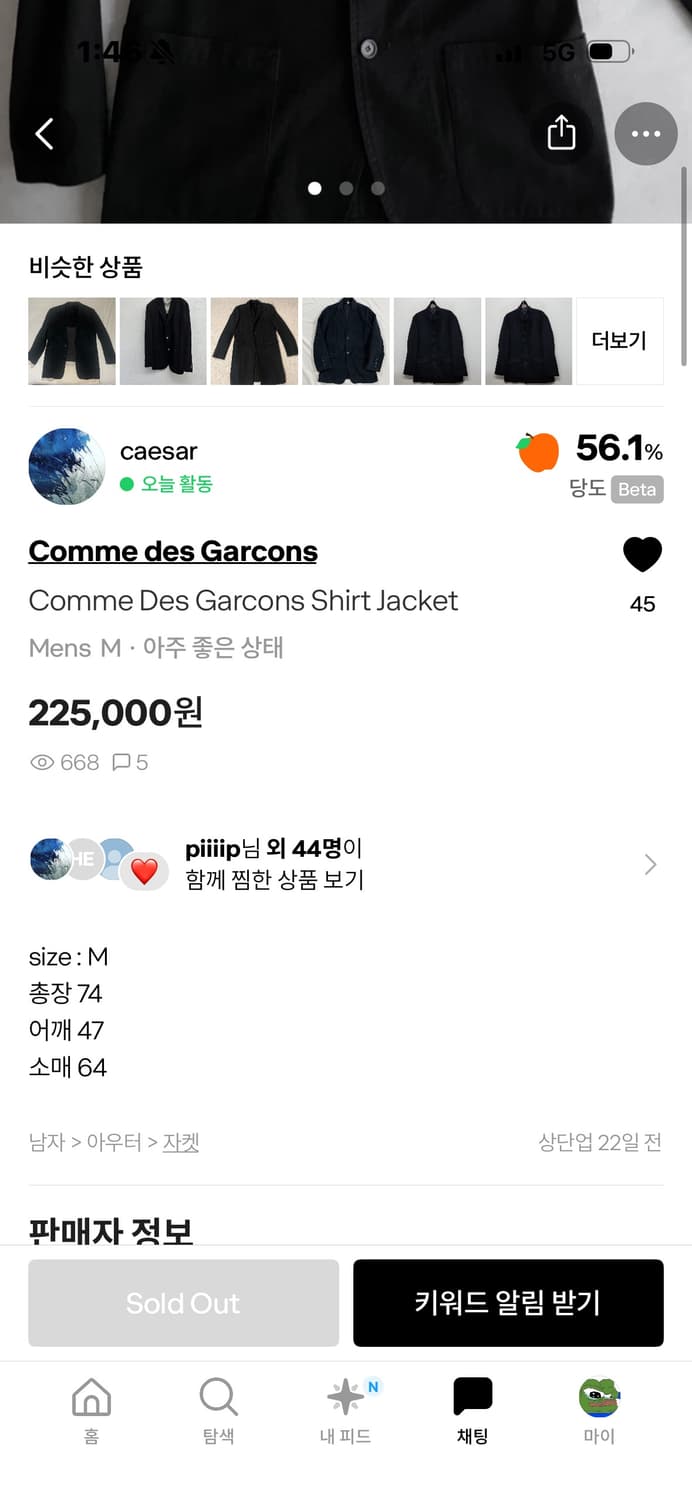This screenshot has width=692, height=1500.
Task: Open the share options for this listing
Action: [x=562, y=133]
